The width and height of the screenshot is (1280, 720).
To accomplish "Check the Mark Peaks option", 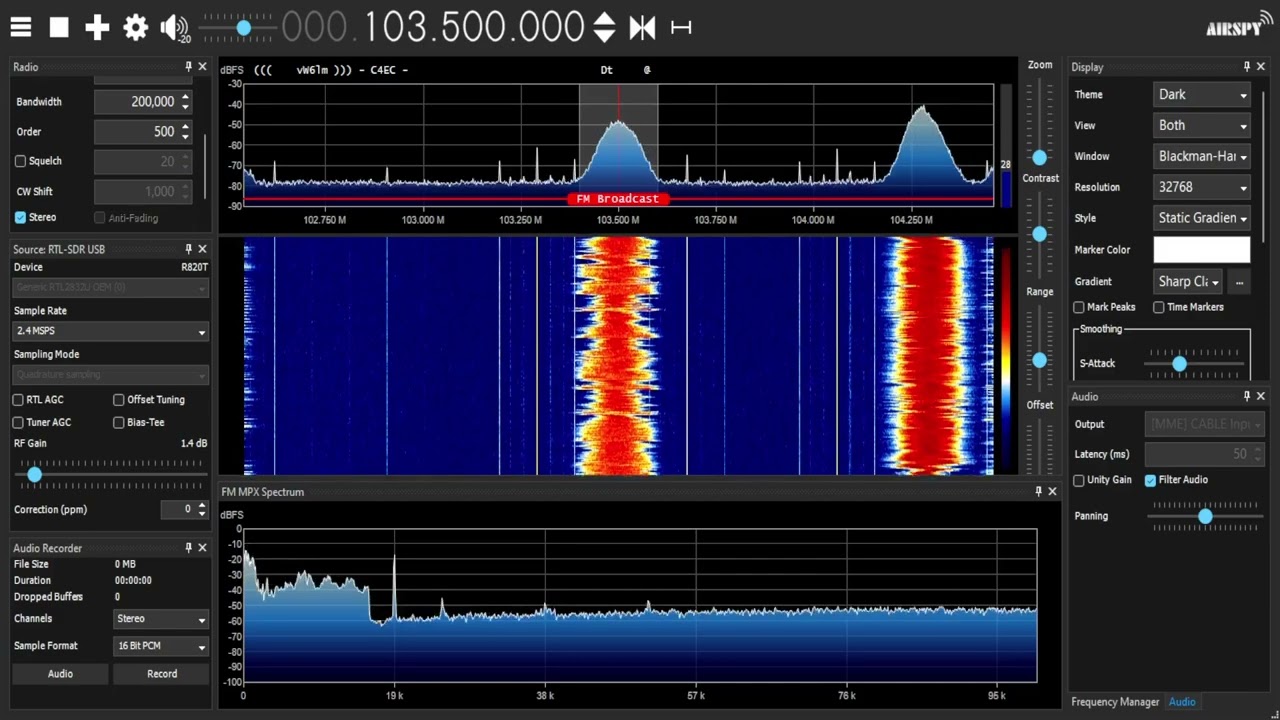I will click(x=1079, y=308).
